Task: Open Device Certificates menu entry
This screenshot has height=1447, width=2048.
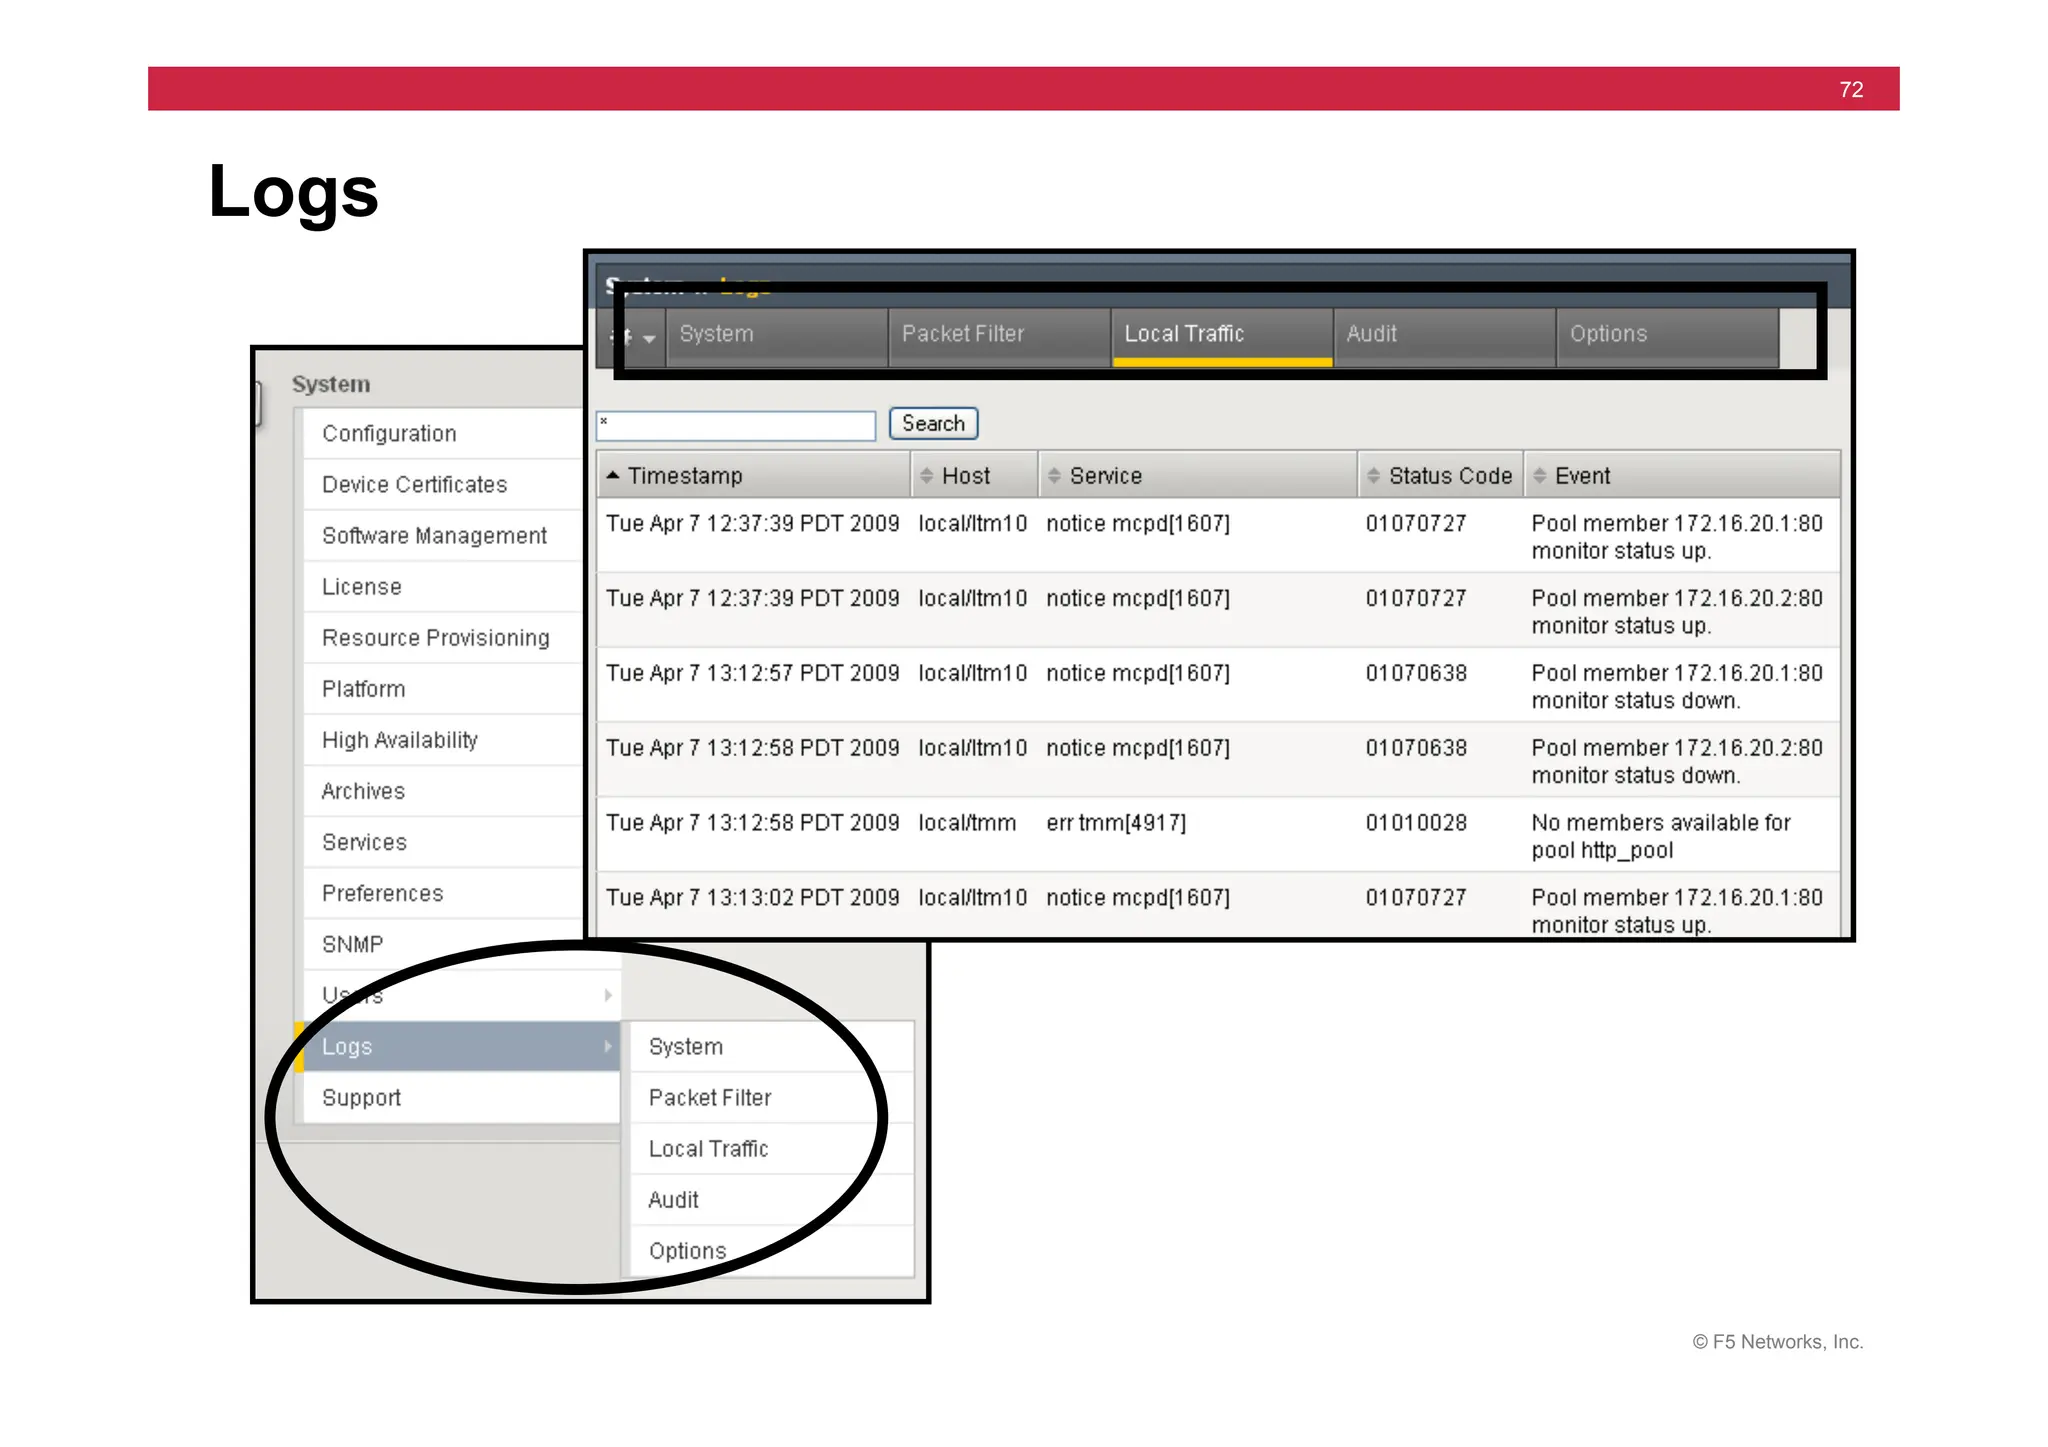Action: pos(444,485)
